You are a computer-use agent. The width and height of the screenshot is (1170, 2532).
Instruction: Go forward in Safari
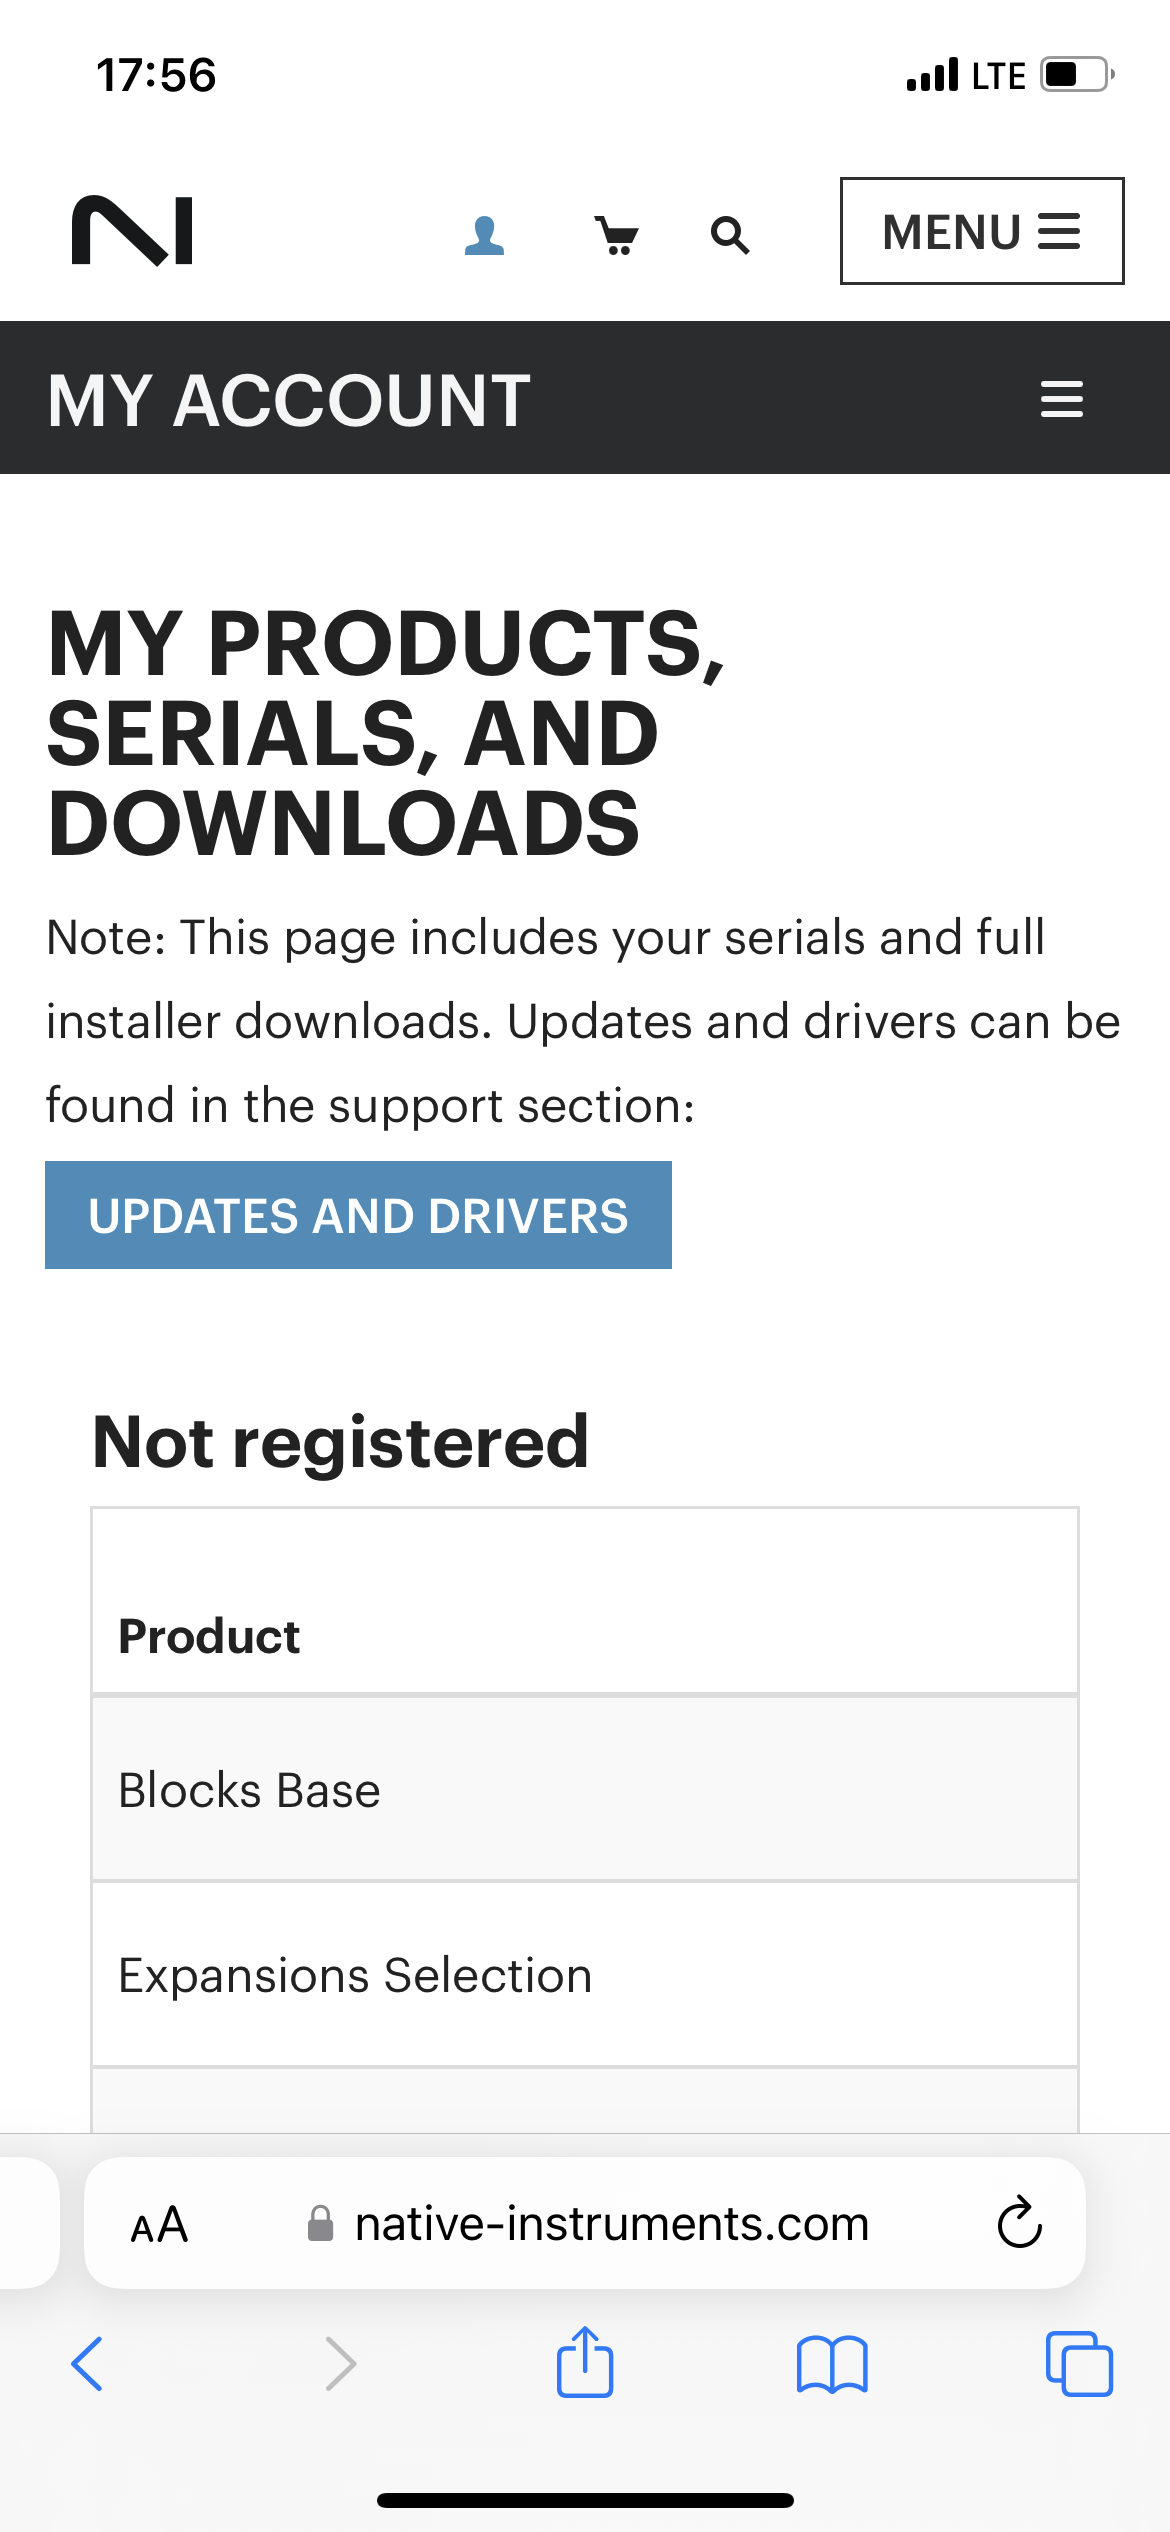click(x=340, y=2364)
